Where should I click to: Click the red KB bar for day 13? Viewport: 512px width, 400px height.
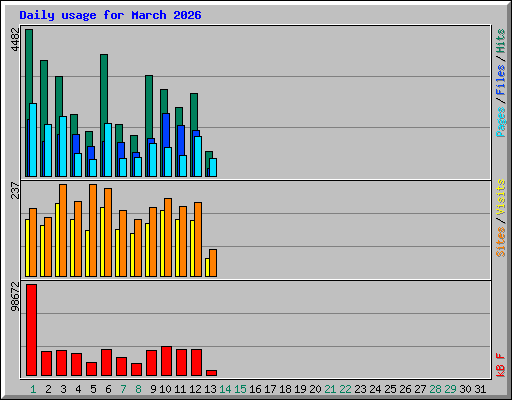[x=211, y=373]
